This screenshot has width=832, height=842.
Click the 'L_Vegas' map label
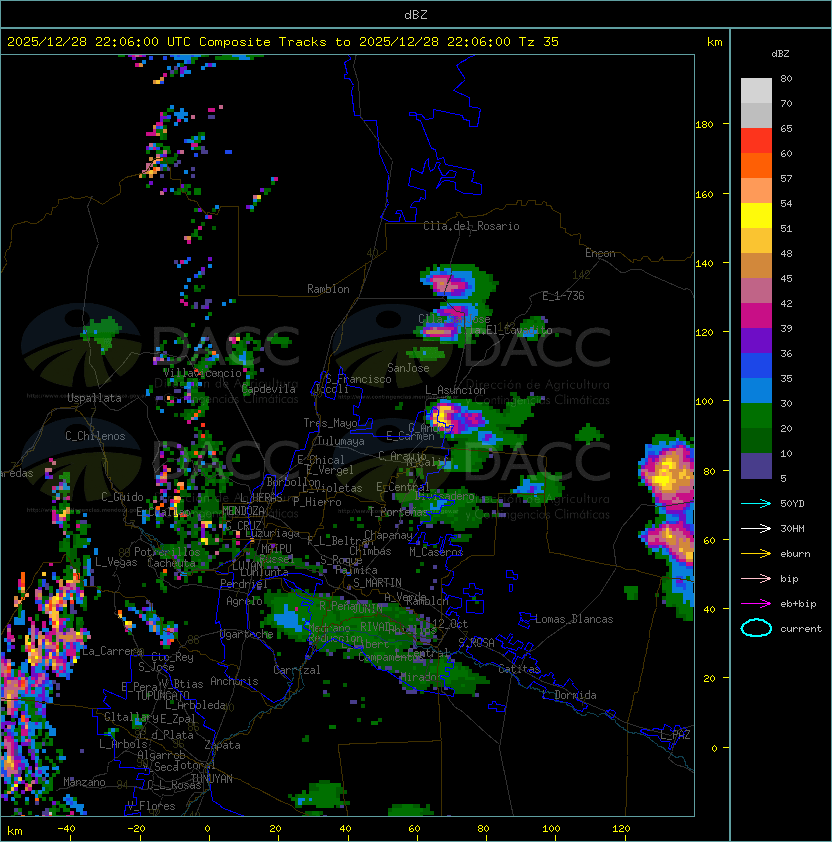point(116,562)
